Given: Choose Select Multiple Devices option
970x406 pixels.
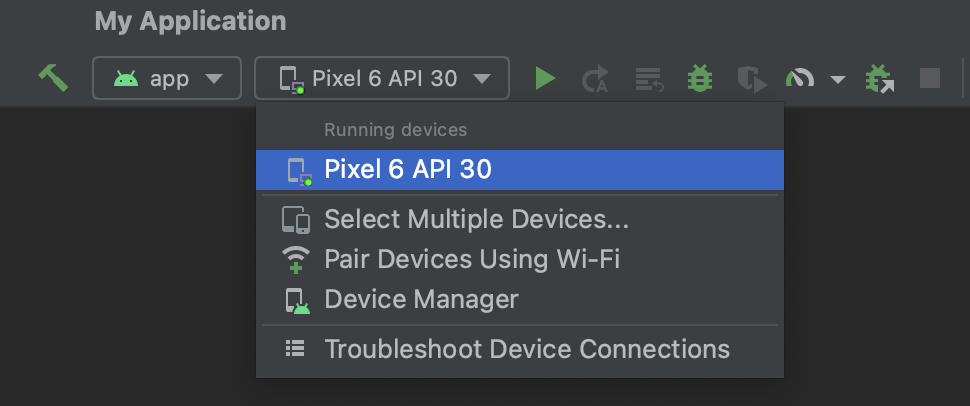Looking at the screenshot, I should (x=476, y=219).
